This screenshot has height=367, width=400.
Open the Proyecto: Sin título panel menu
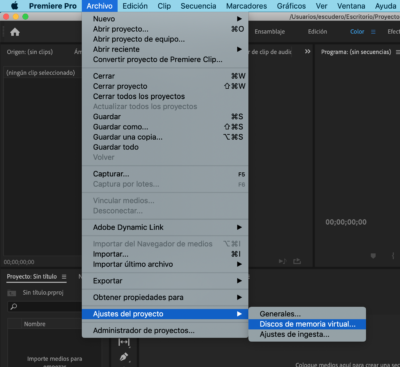pos(64,277)
